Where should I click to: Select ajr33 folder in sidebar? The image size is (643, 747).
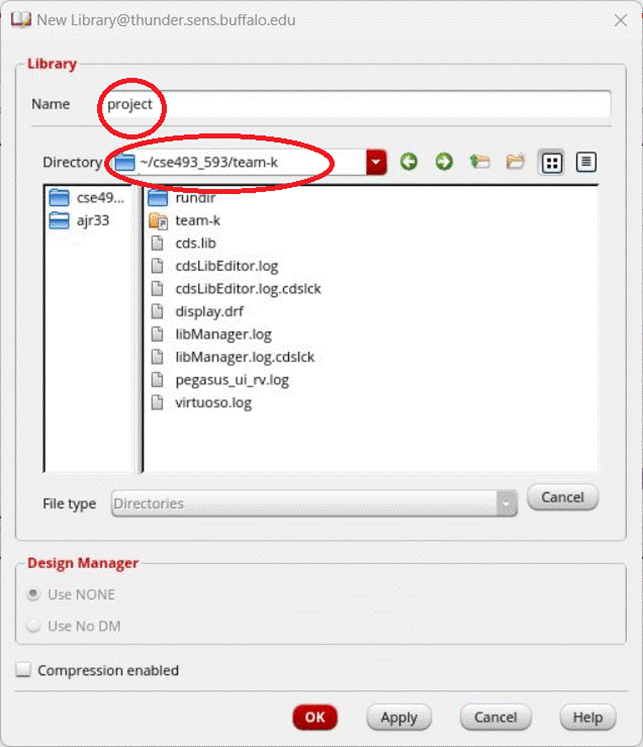(79, 221)
